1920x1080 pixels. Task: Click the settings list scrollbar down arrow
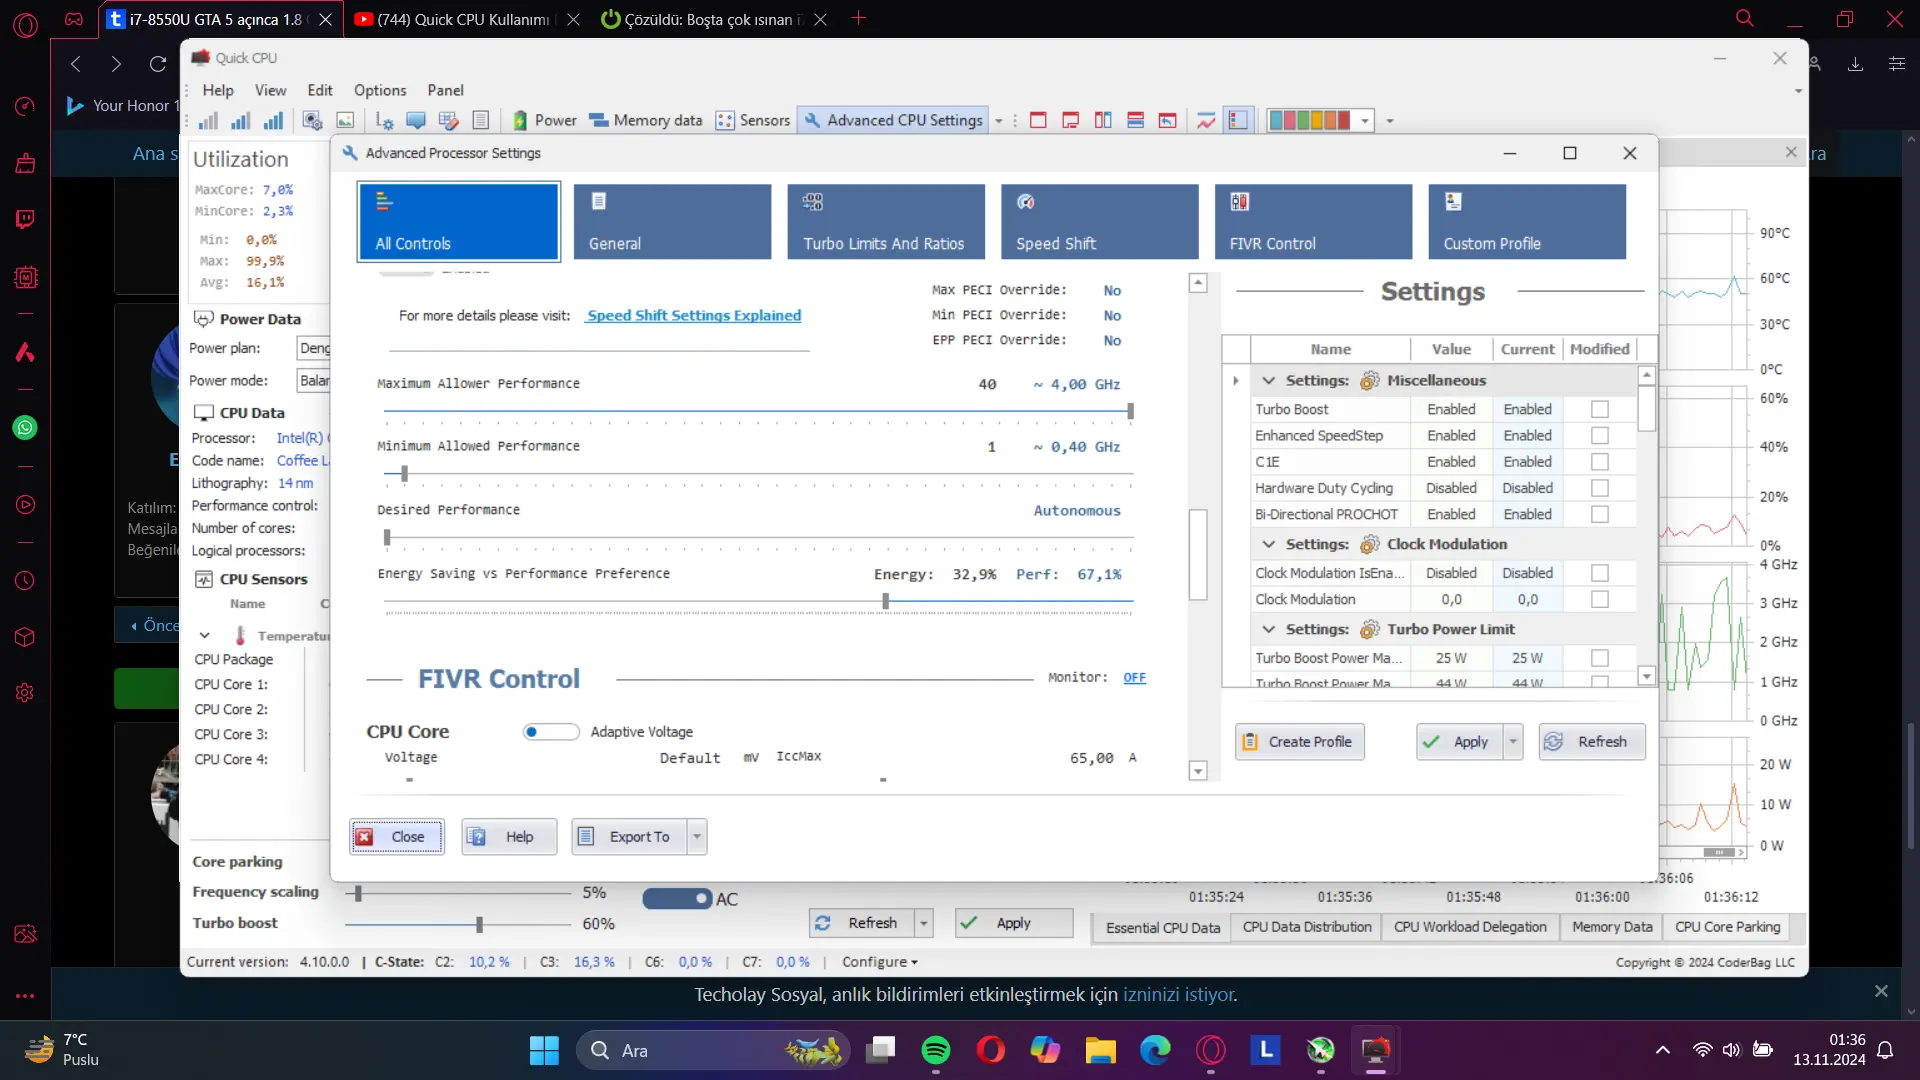coord(1646,677)
